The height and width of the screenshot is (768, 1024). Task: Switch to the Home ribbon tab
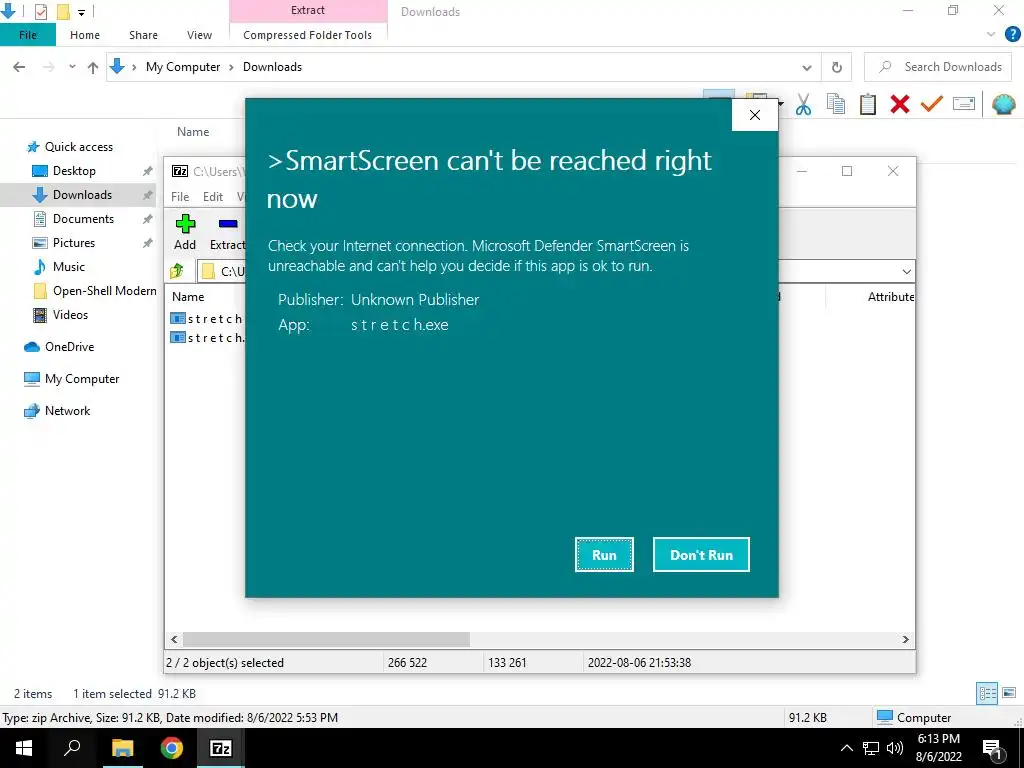(x=85, y=35)
